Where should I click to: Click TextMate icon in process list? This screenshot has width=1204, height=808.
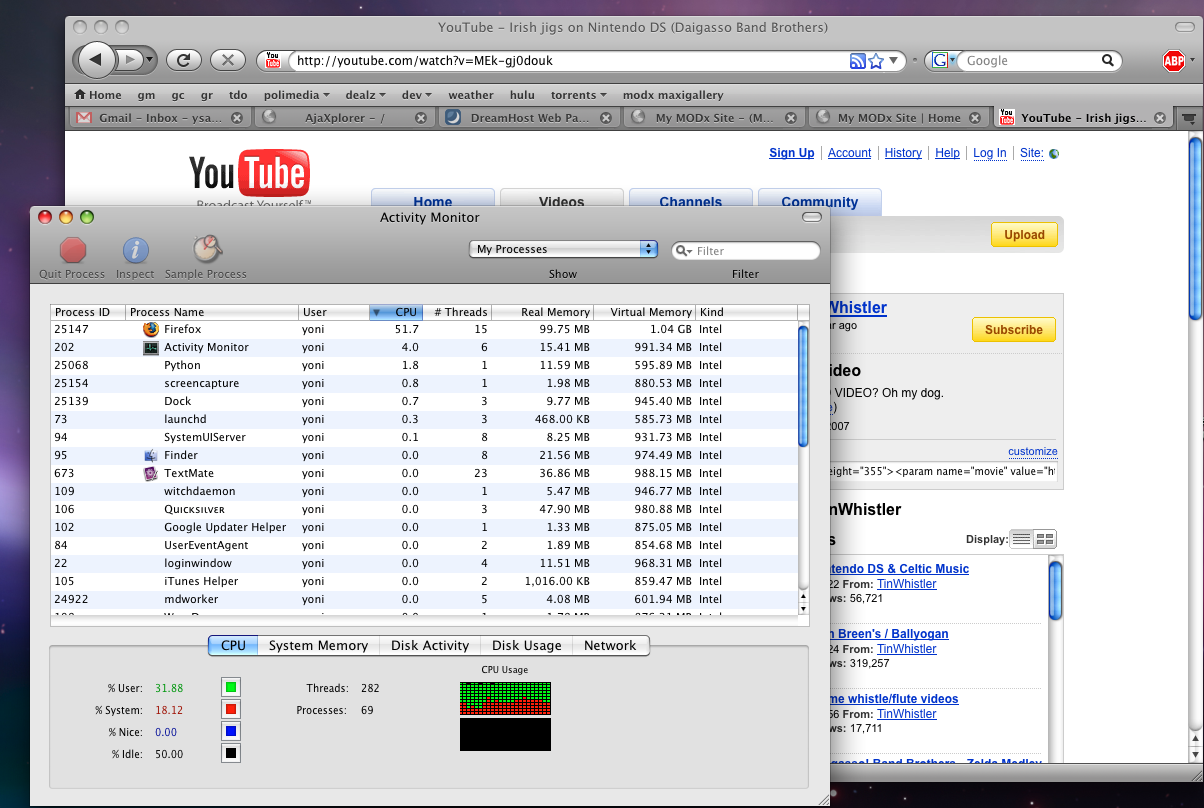[151, 473]
